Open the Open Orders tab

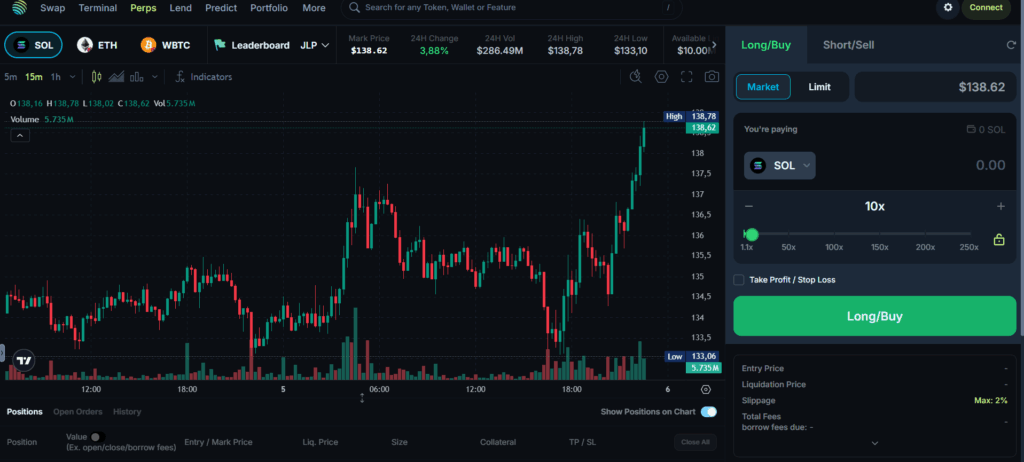coord(78,411)
